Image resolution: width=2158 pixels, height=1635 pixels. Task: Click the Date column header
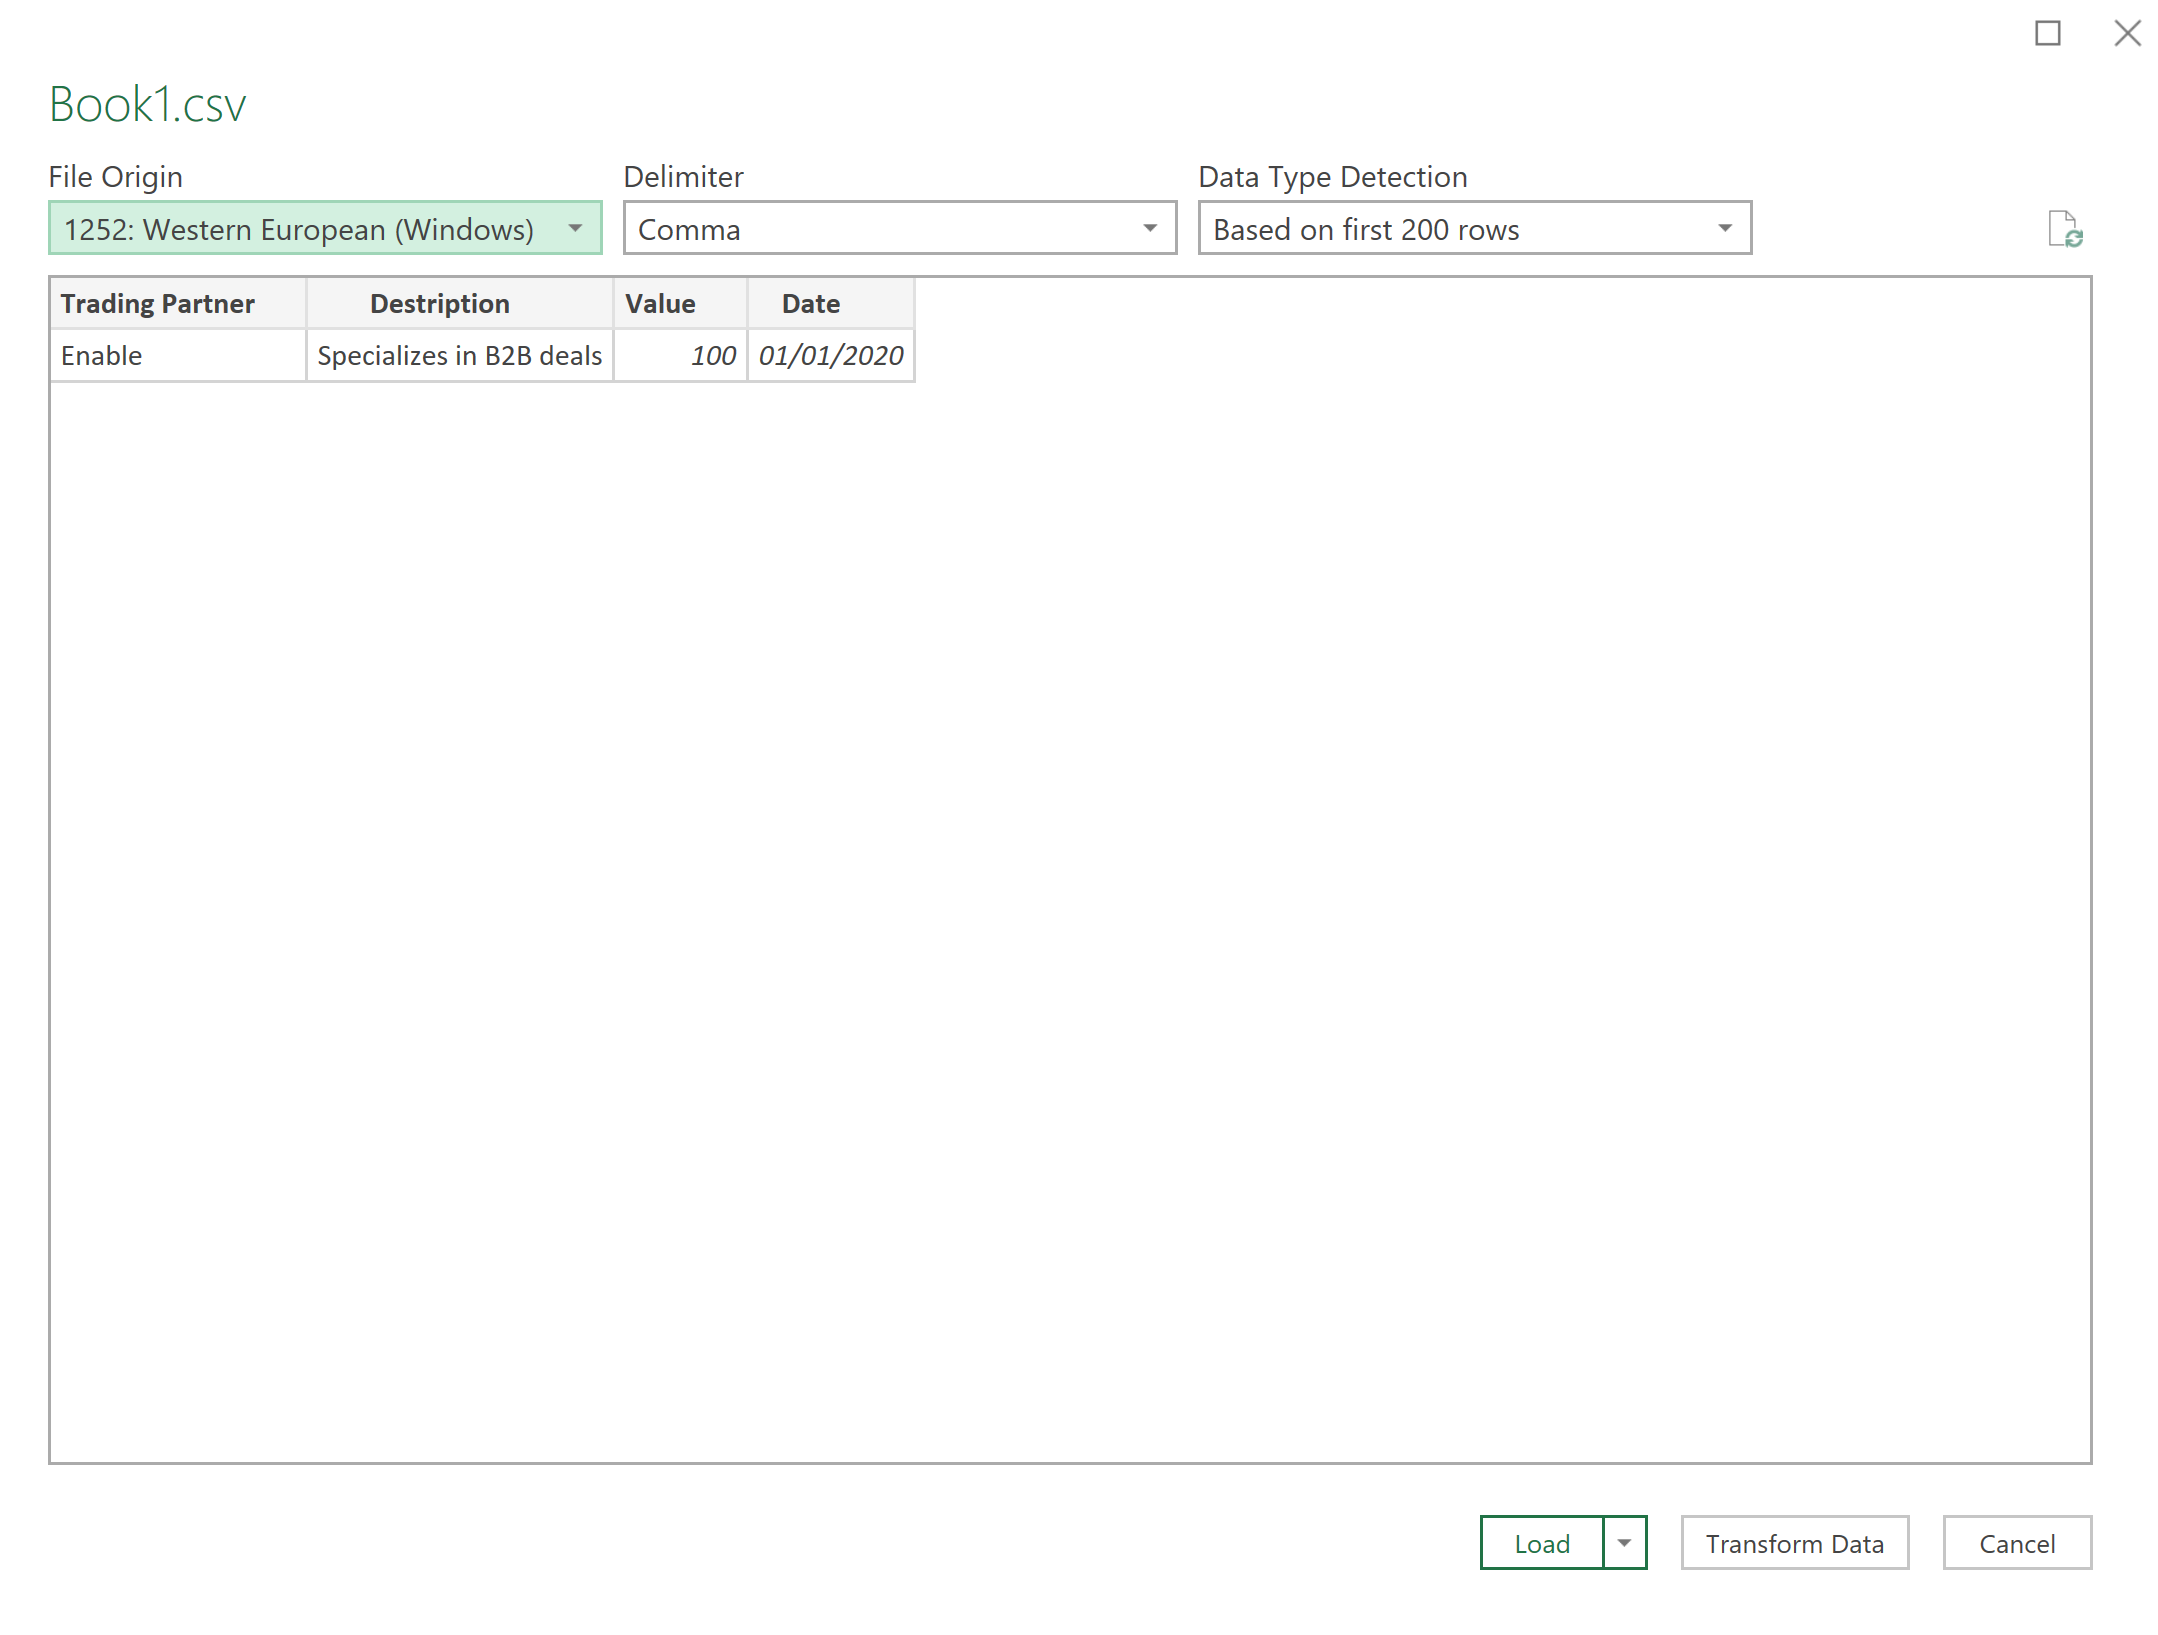(x=810, y=304)
